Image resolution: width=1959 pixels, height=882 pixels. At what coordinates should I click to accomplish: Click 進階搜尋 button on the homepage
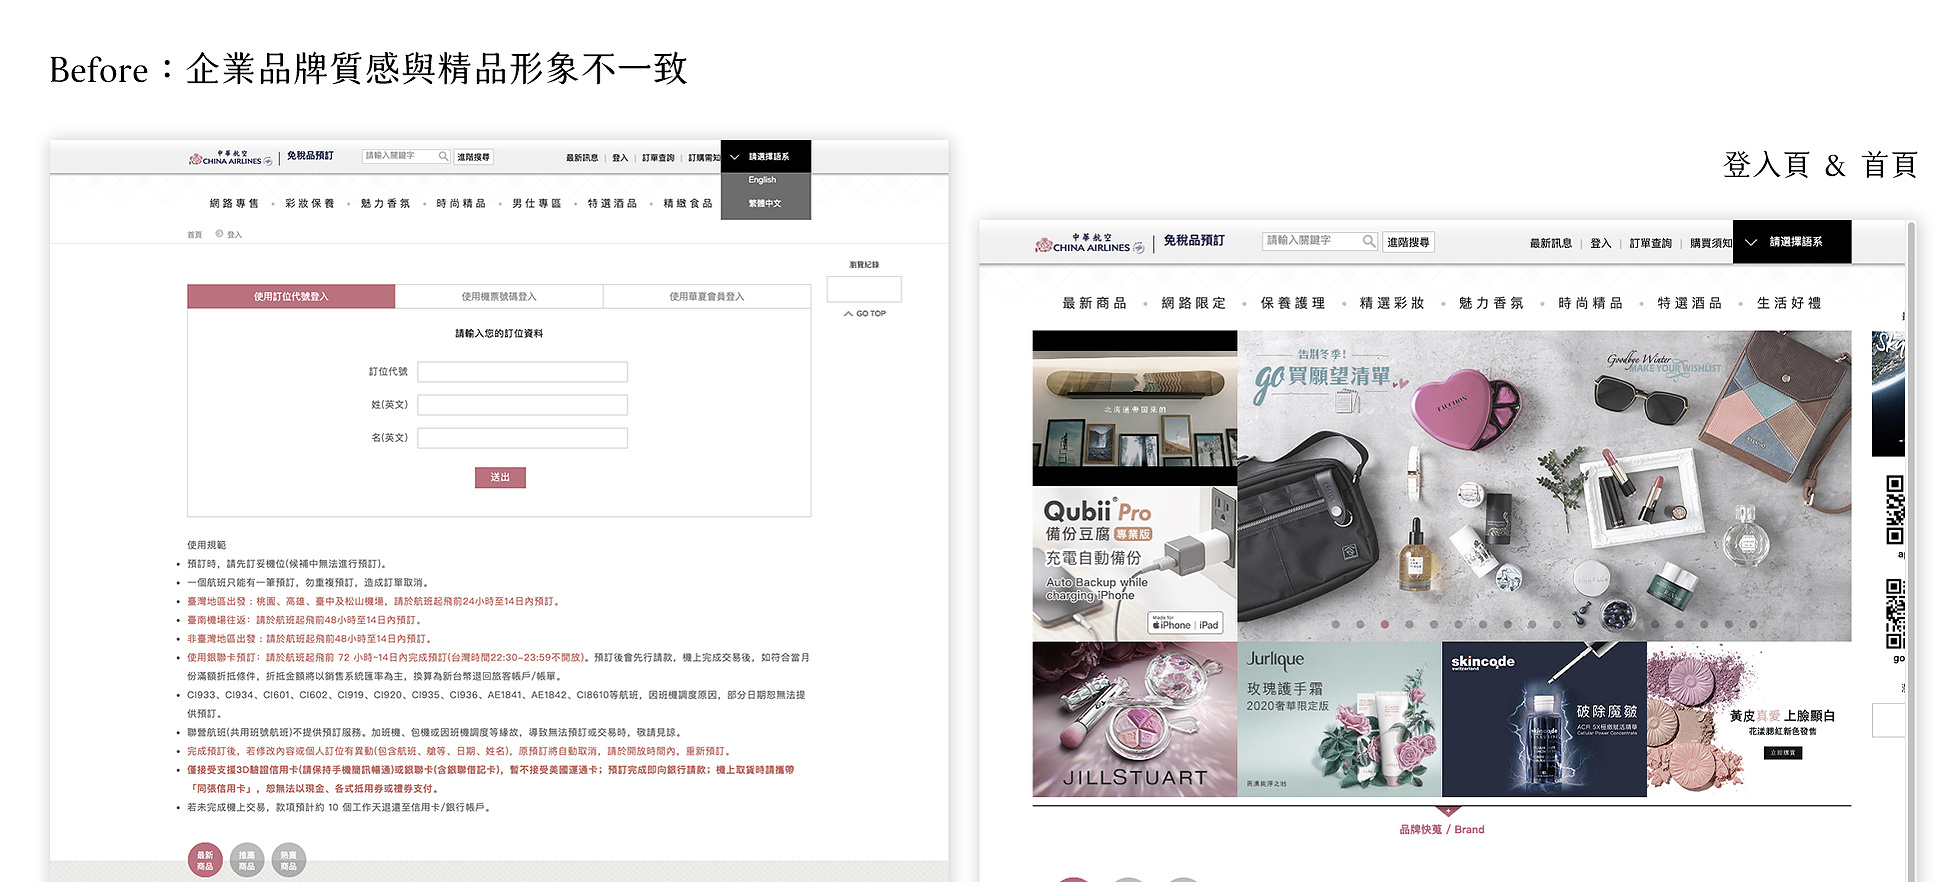1408,242
